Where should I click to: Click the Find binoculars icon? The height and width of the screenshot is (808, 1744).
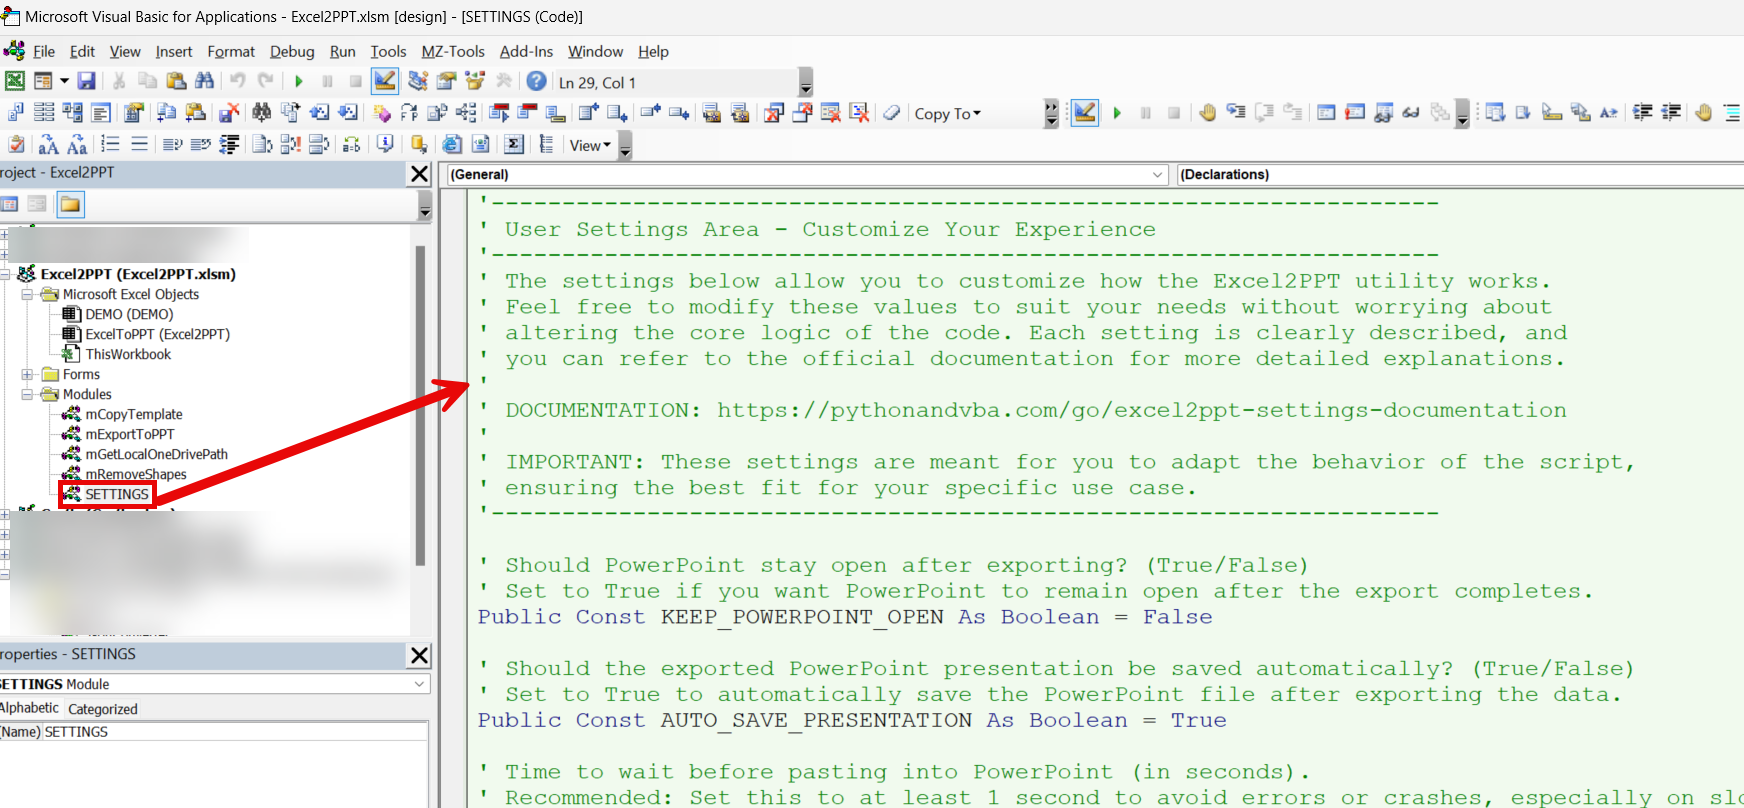pos(205,81)
